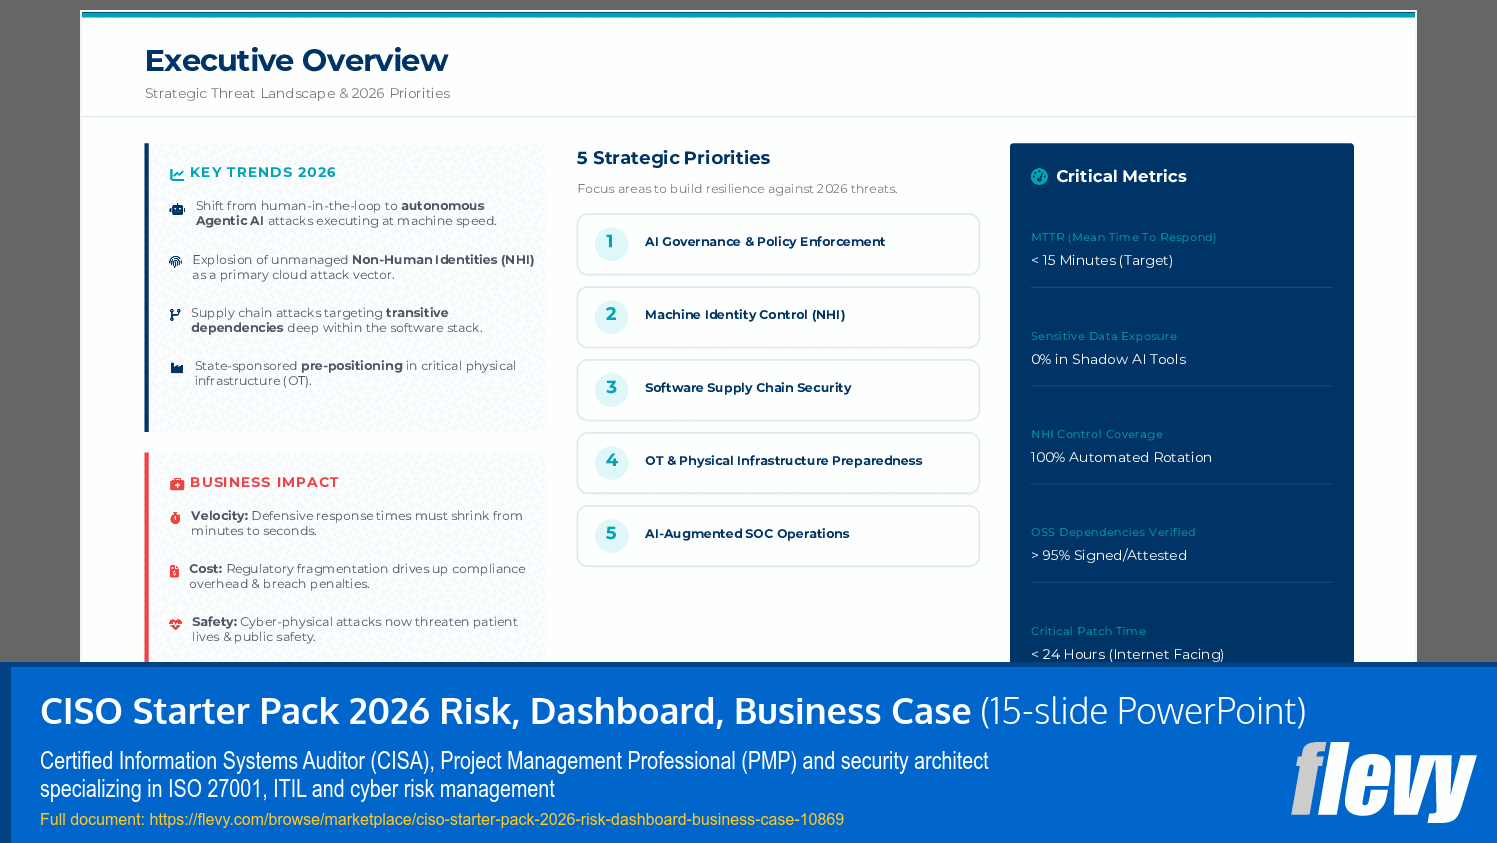Select the flag icon beside state-sponsored pre-positioning

[176, 368]
